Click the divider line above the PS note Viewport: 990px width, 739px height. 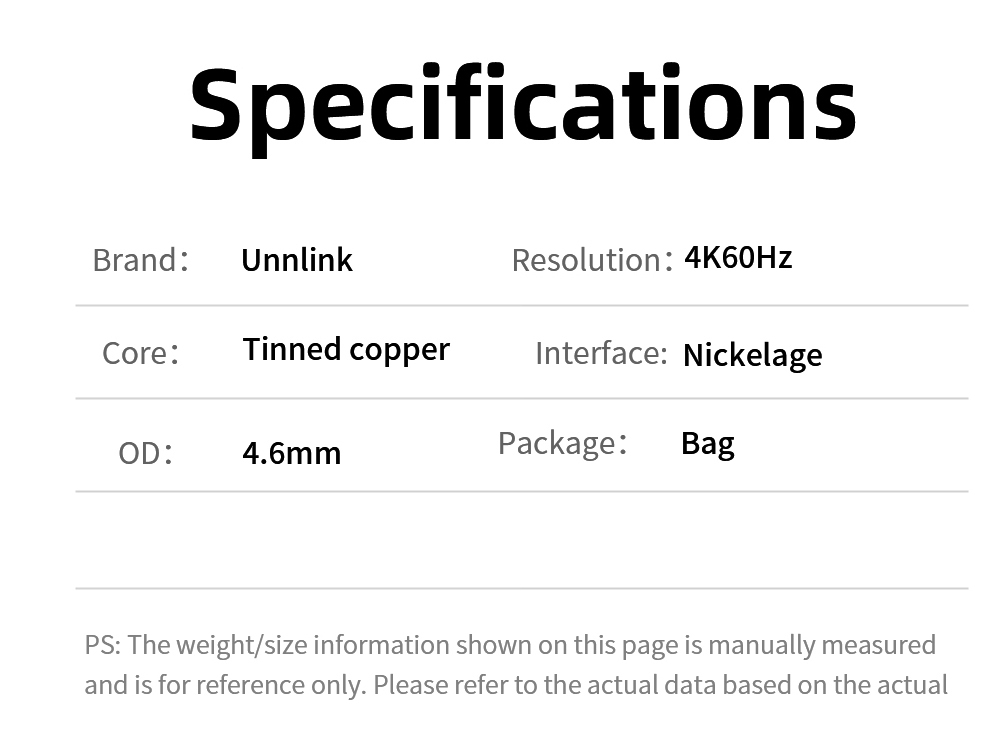tap(521, 588)
